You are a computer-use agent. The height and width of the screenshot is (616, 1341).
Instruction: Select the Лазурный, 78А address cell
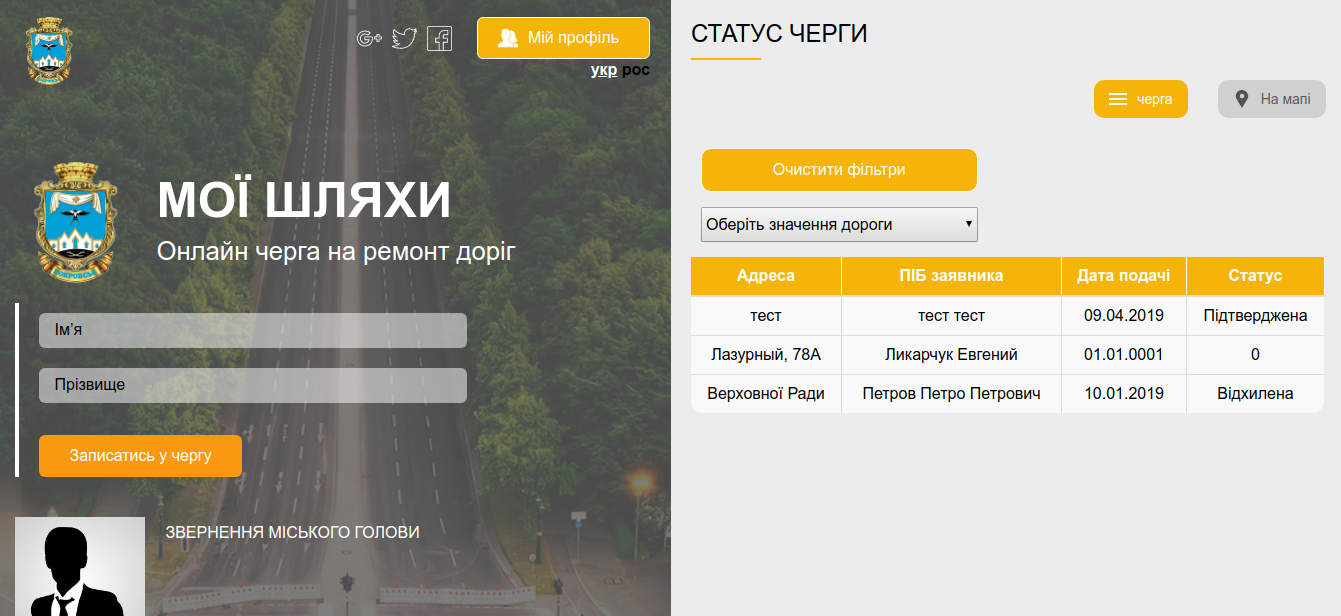766,355
